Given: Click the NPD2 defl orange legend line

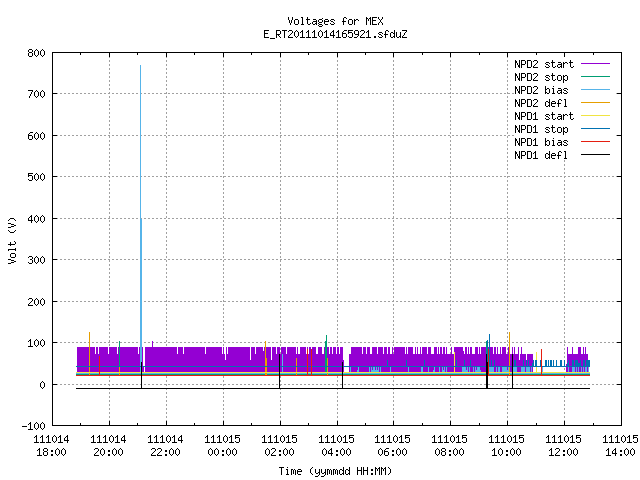Looking at the screenshot, I should [x=595, y=103].
